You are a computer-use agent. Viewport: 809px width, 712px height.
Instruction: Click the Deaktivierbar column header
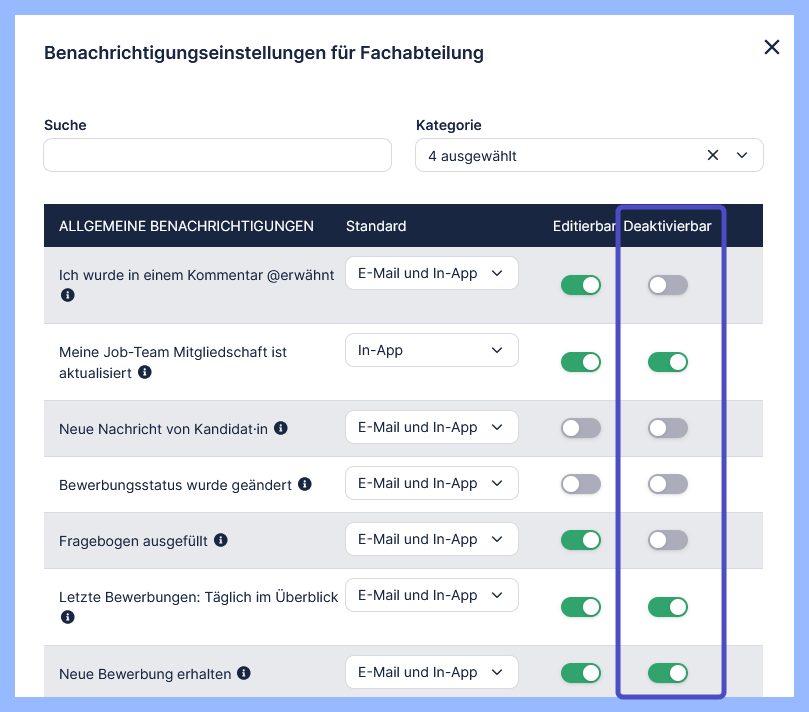coord(667,227)
